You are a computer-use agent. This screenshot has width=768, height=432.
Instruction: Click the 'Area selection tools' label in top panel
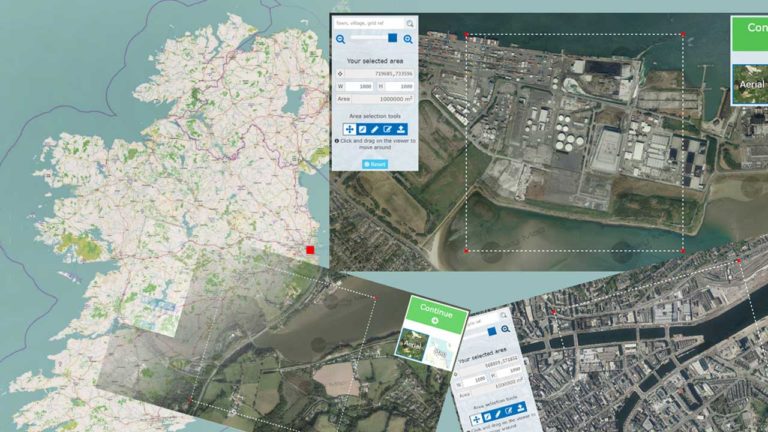[x=375, y=116]
